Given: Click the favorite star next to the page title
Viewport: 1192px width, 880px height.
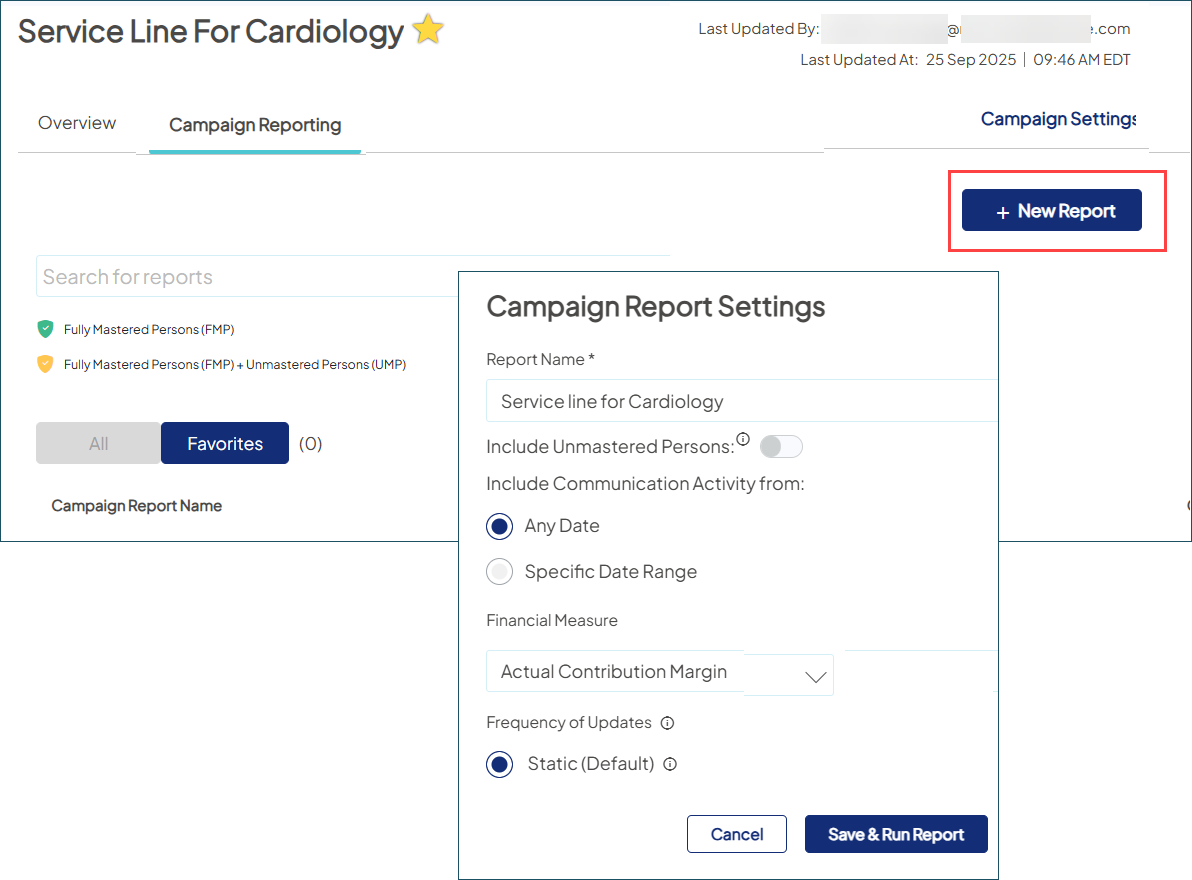Looking at the screenshot, I should point(427,30).
